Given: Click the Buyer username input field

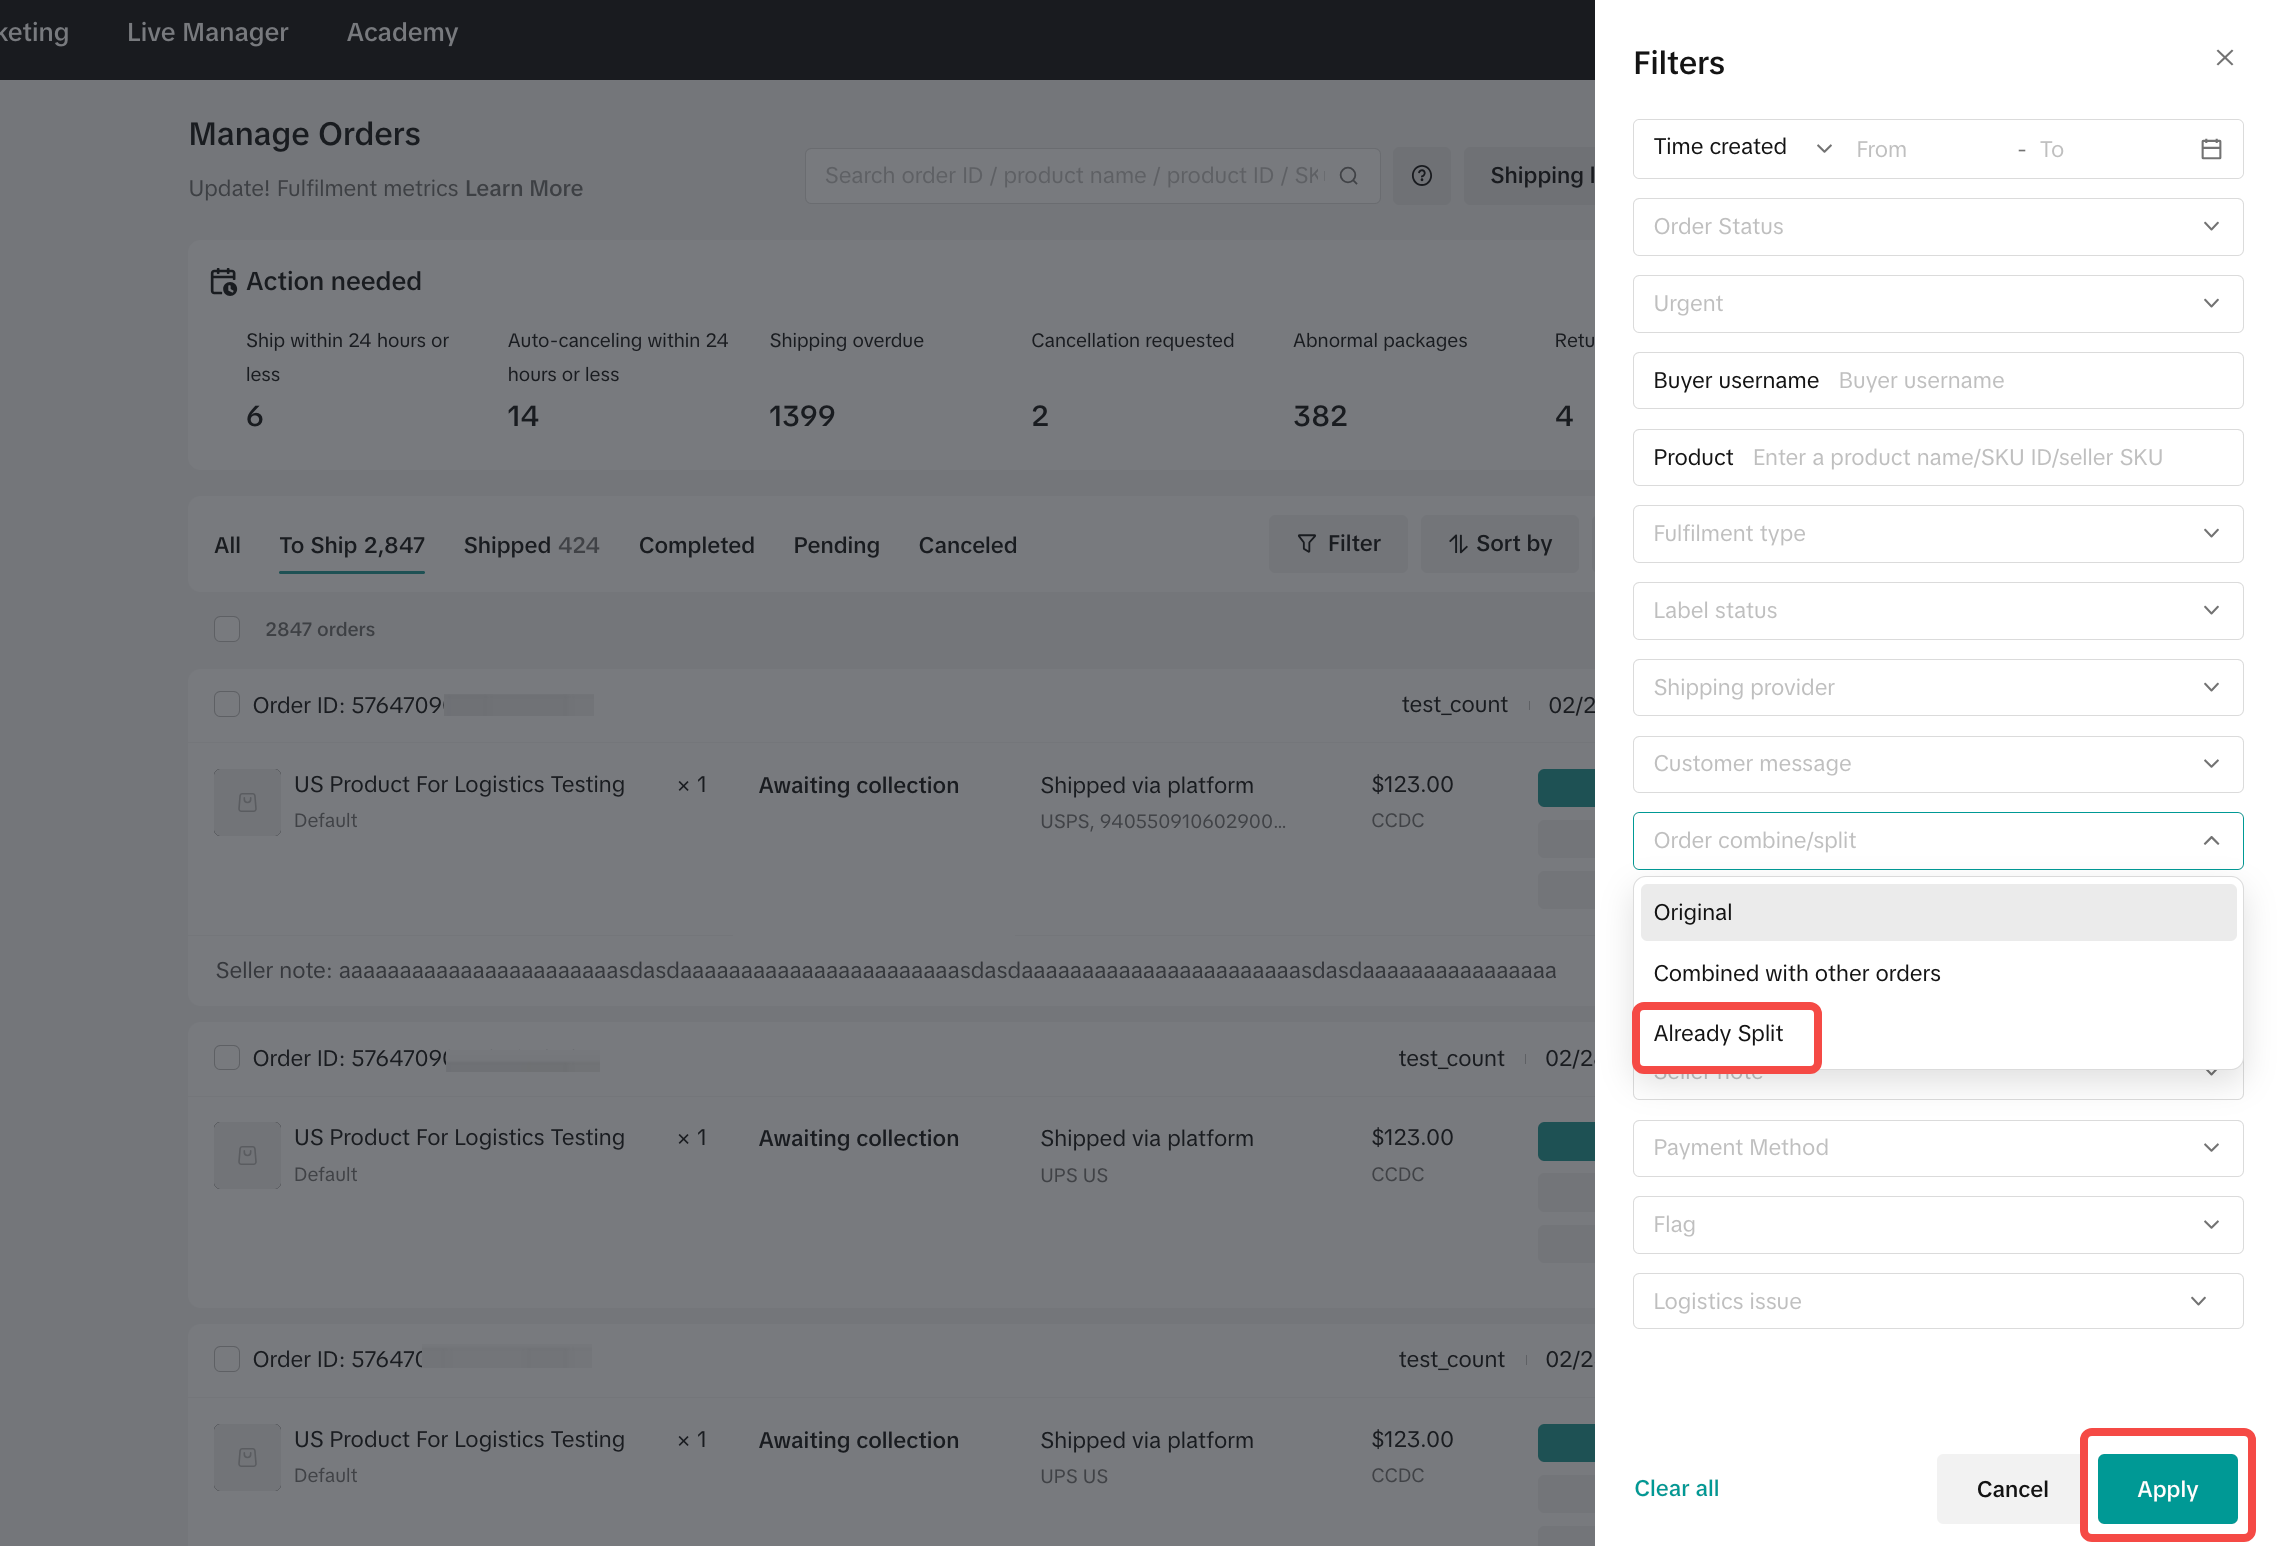Looking at the screenshot, I should click(x=2030, y=381).
